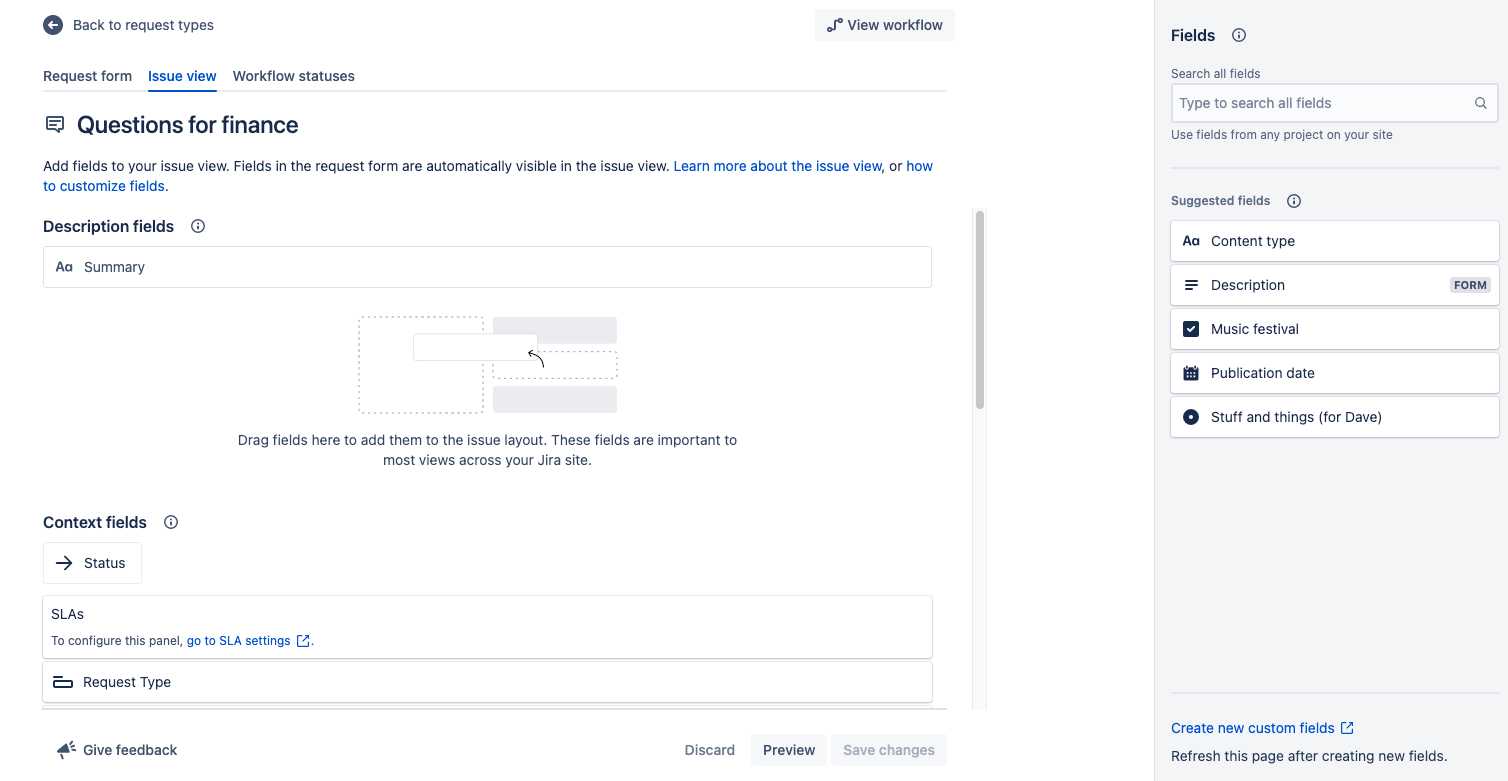Select the Music festival checkbox field
This screenshot has width=1508, height=781.
[1335, 329]
